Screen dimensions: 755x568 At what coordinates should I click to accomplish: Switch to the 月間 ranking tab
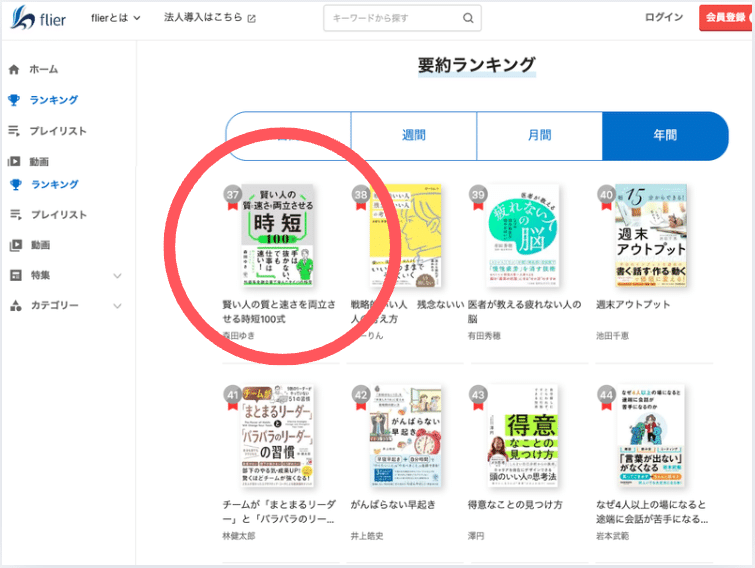[539, 136]
